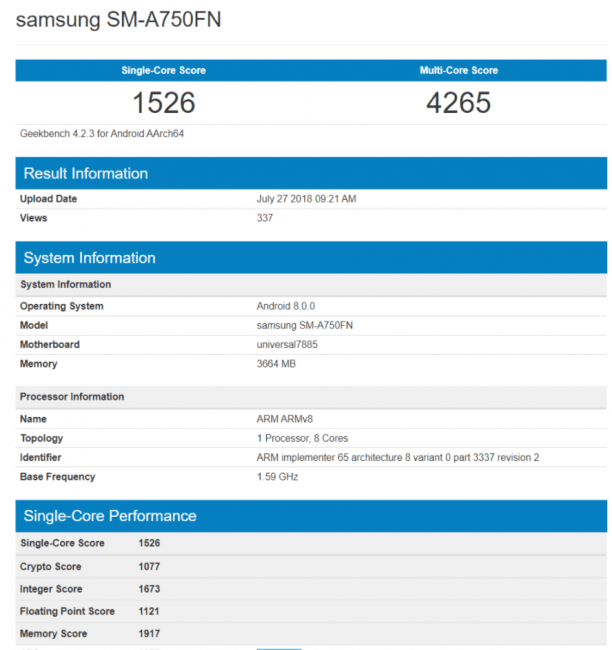Click the universal7885 motherboard value
This screenshot has height=650, width=612.
tap(287, 344)
